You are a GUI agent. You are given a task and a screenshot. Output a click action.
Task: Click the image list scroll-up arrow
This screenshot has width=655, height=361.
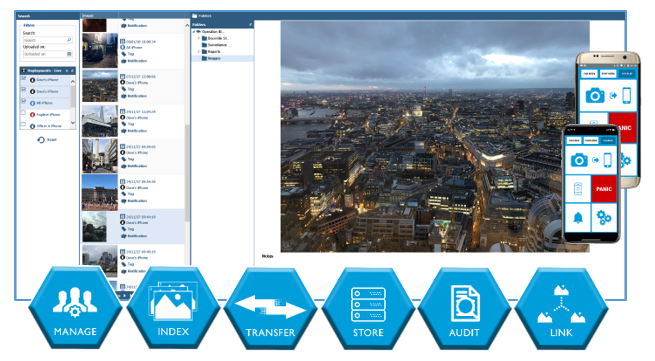click(x=187, y=26)
